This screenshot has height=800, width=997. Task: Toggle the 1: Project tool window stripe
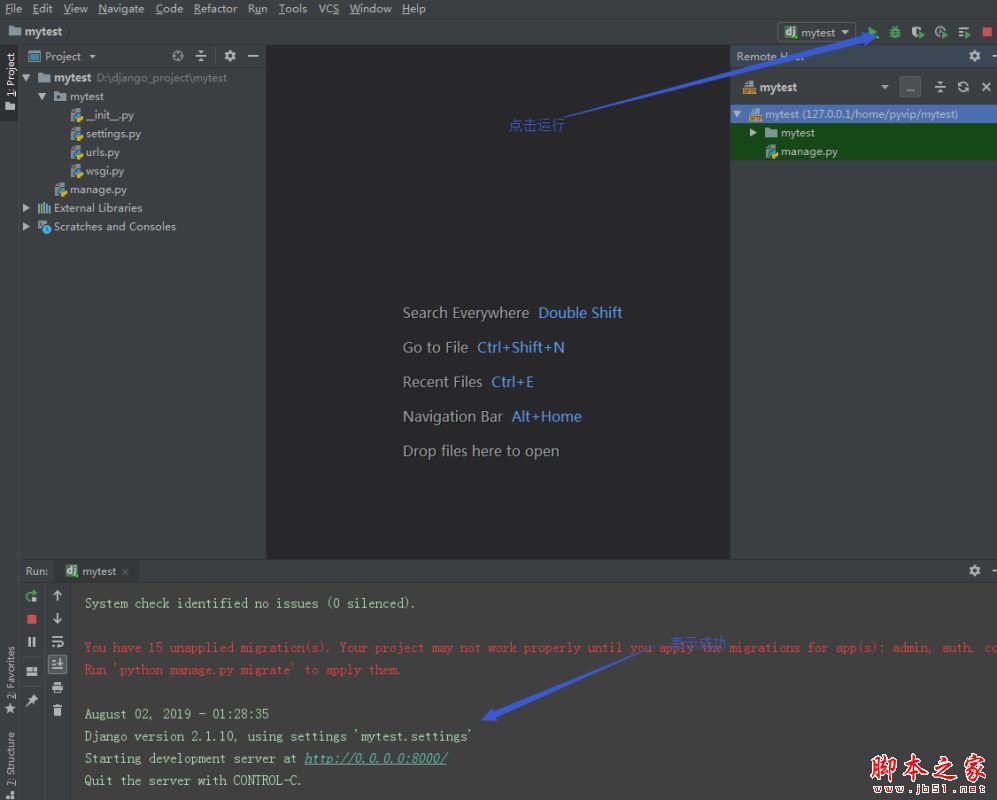tap(10, 81)
